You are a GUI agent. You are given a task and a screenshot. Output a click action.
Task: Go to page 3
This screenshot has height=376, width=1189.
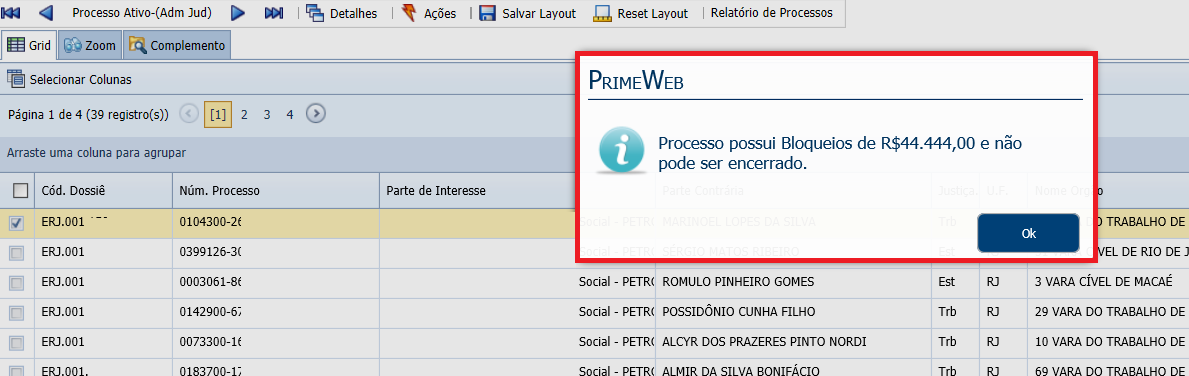point(267,114)
